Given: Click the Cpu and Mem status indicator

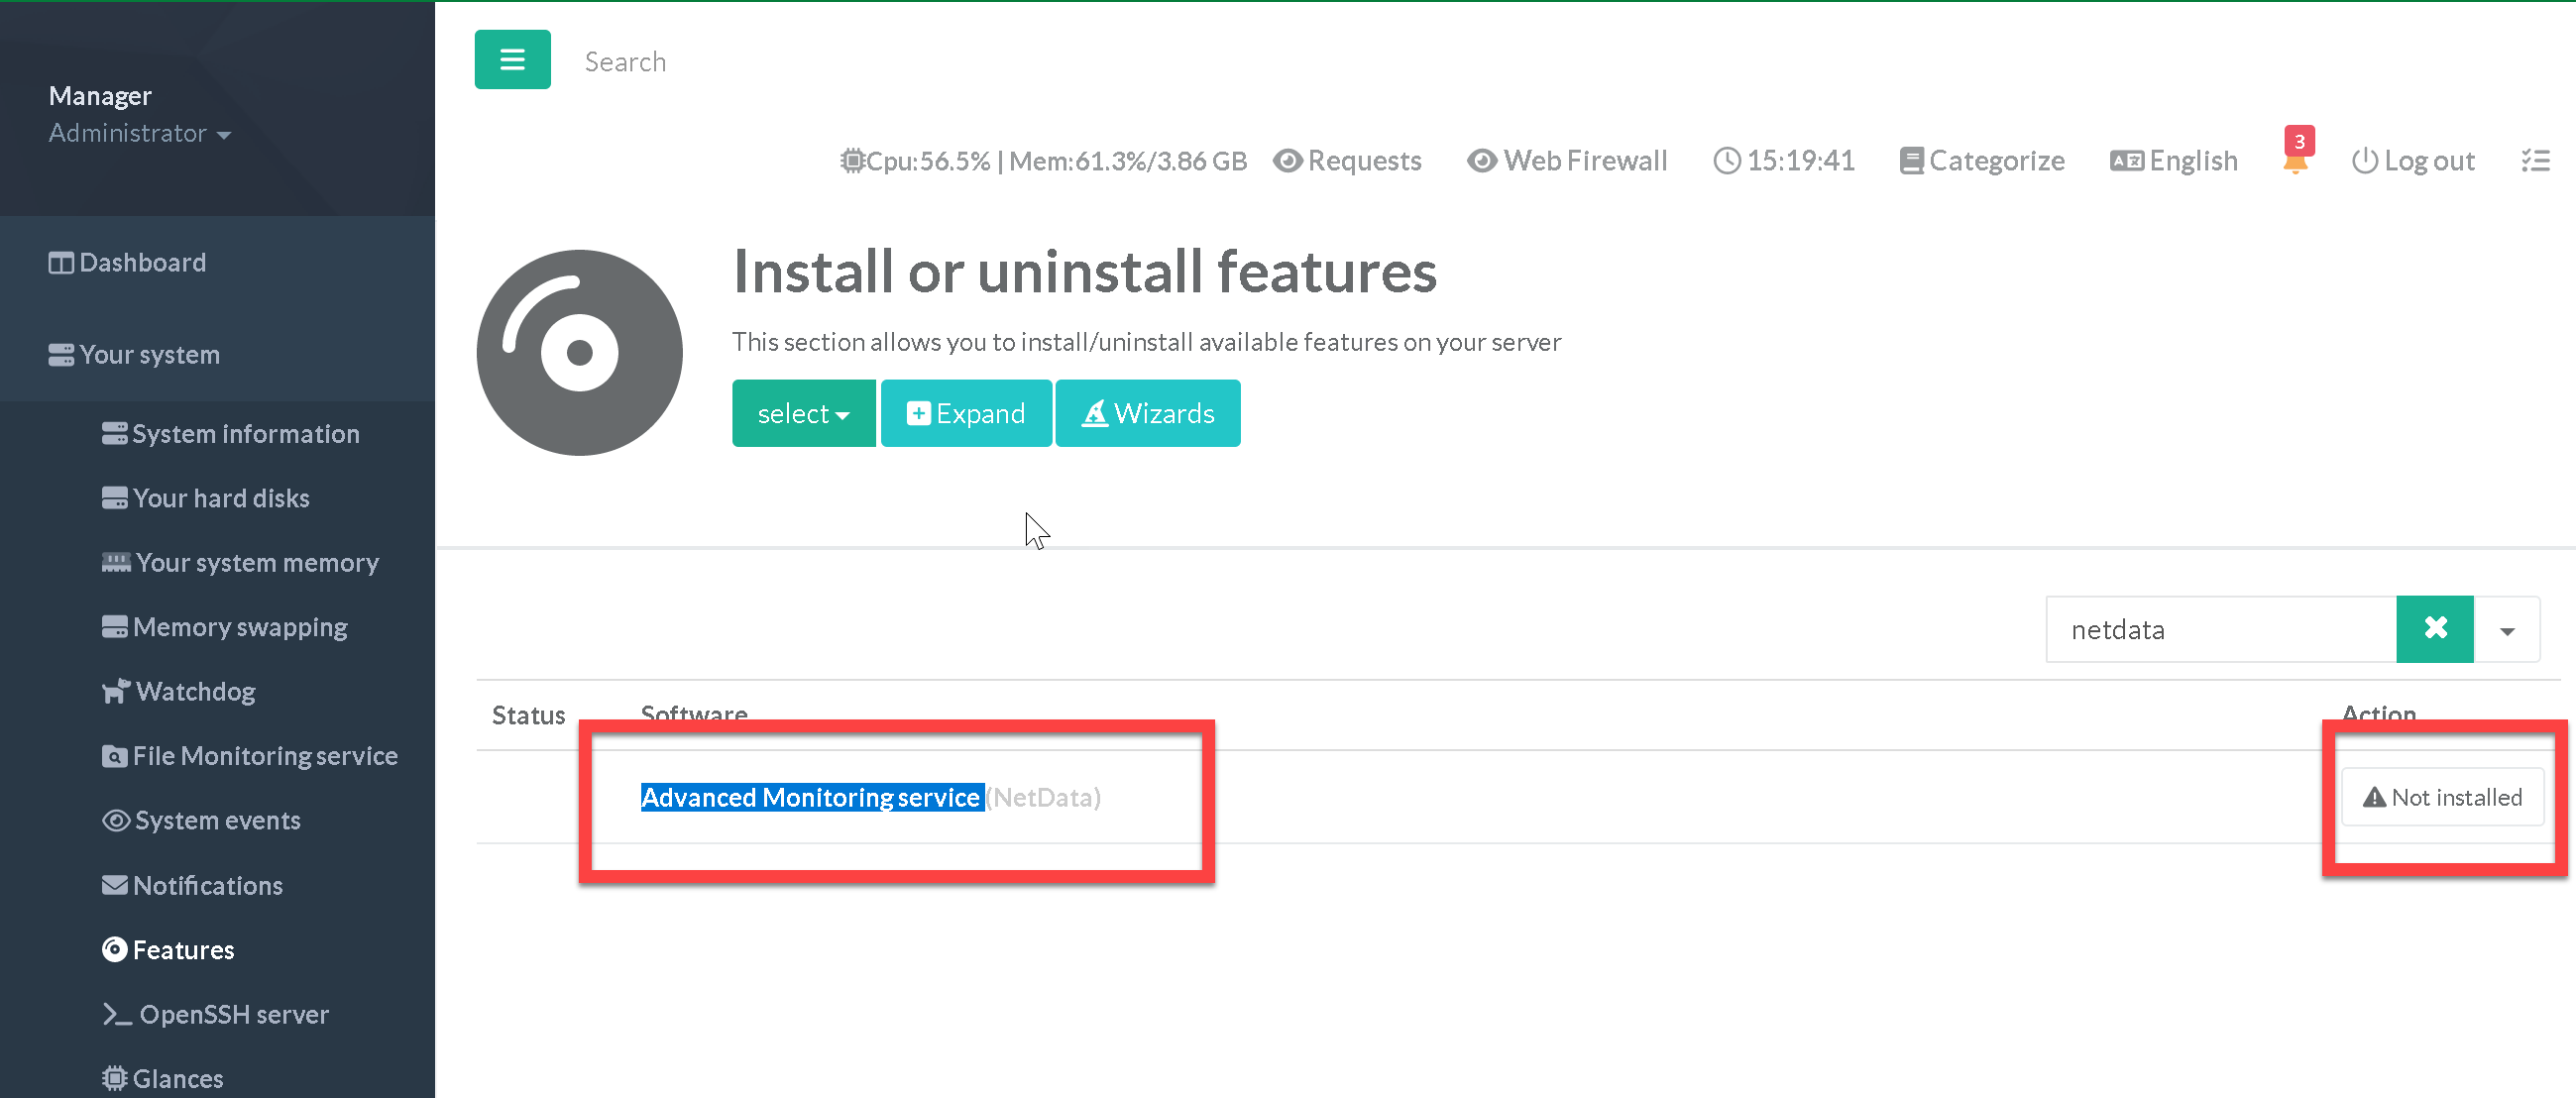Looking at the screenshot, I should (1044, 160).
